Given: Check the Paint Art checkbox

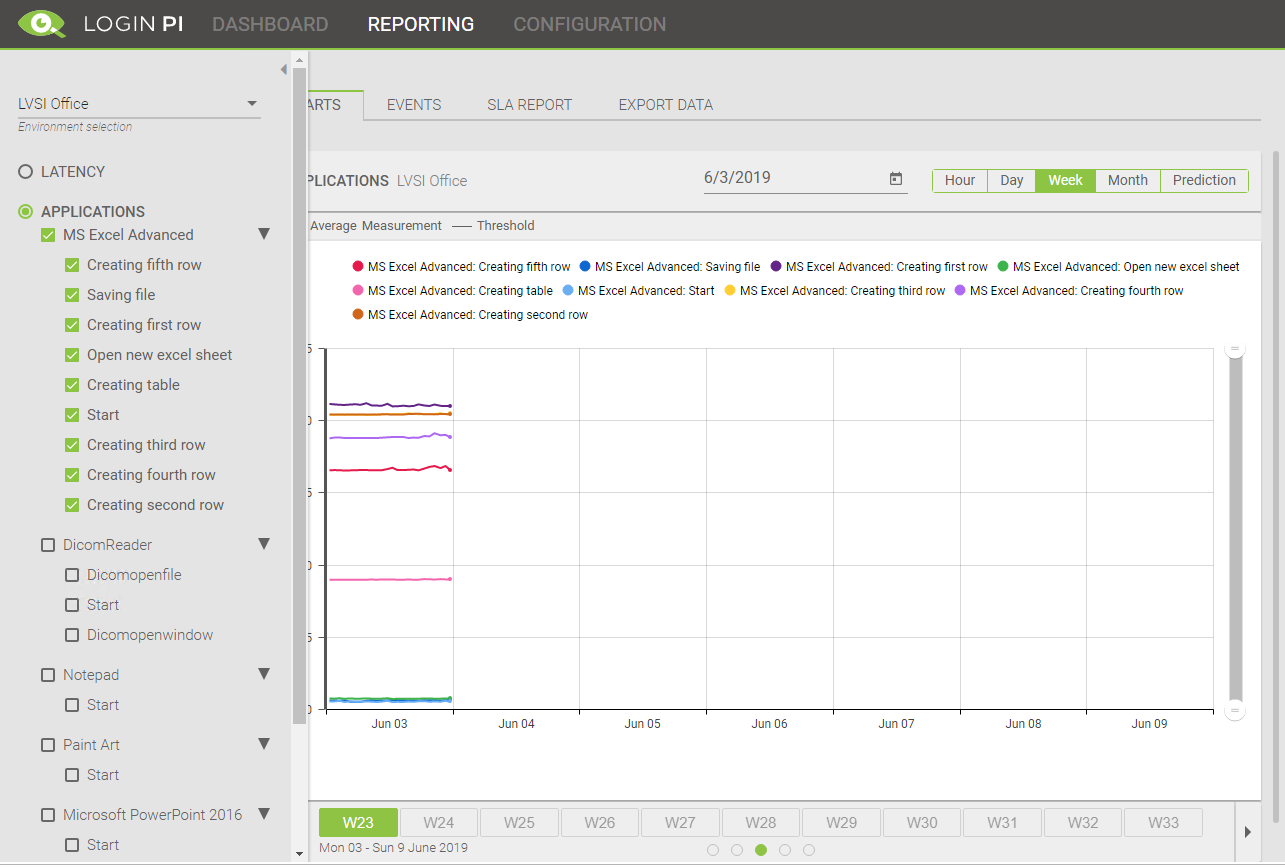Looking at the screenshot, I should tap(48, 745).
